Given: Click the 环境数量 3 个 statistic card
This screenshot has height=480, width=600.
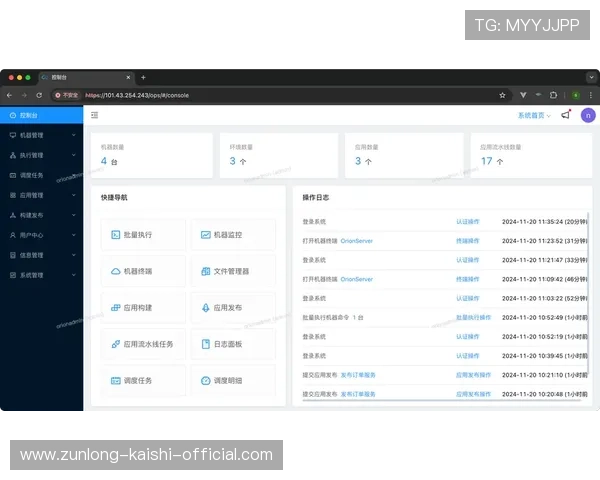Looking at the screenshot, I should point(279,155).
